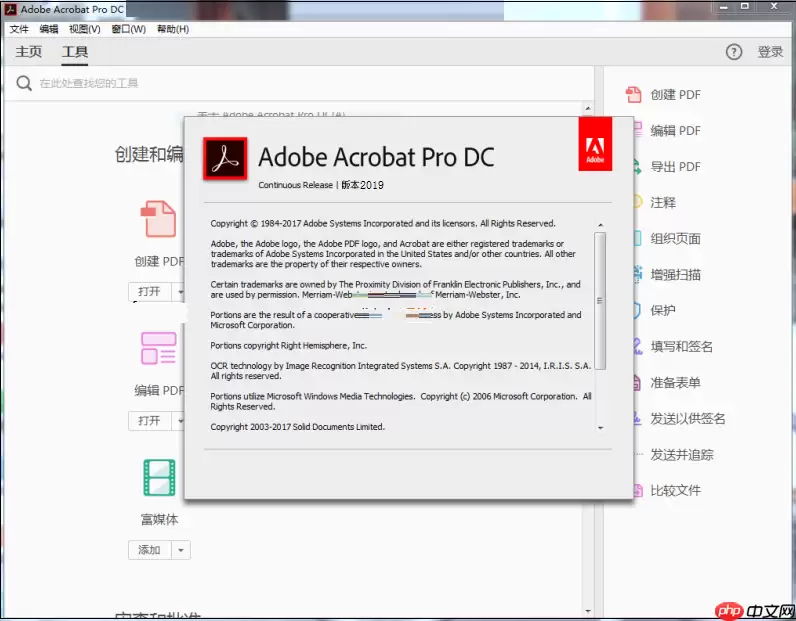Select 发送以供签名 in right tools panel
This screenshot has width=796, height=621.
click(688, 418)
